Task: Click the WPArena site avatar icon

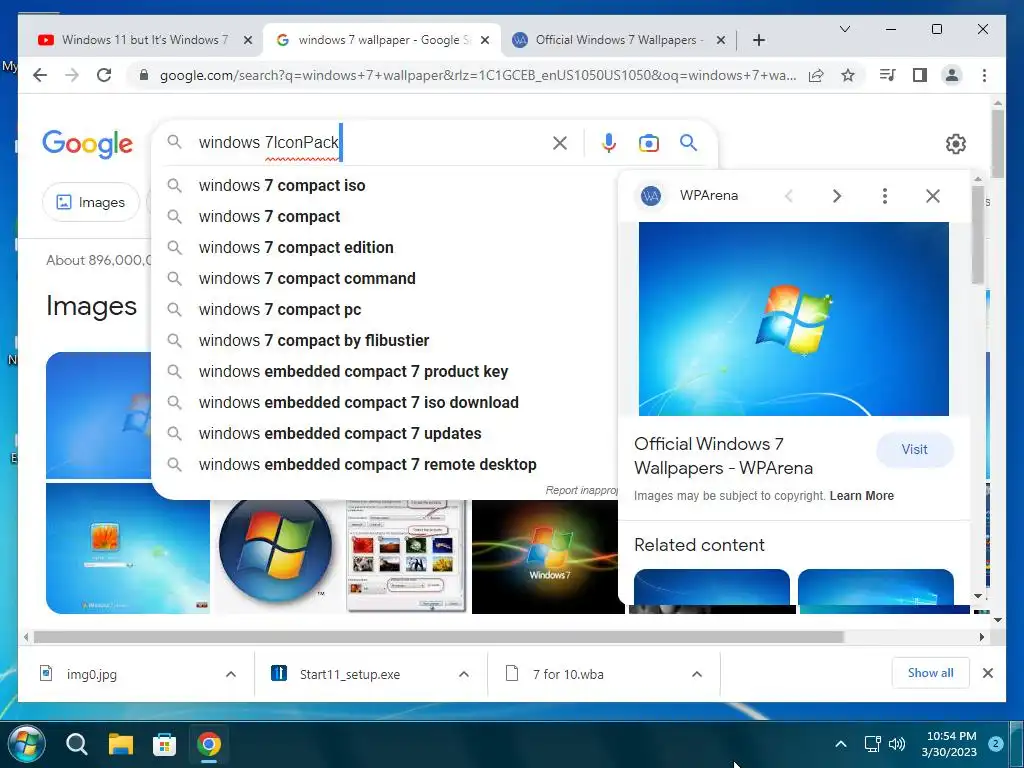Action: pyautogui.click(x=650, y=196)
